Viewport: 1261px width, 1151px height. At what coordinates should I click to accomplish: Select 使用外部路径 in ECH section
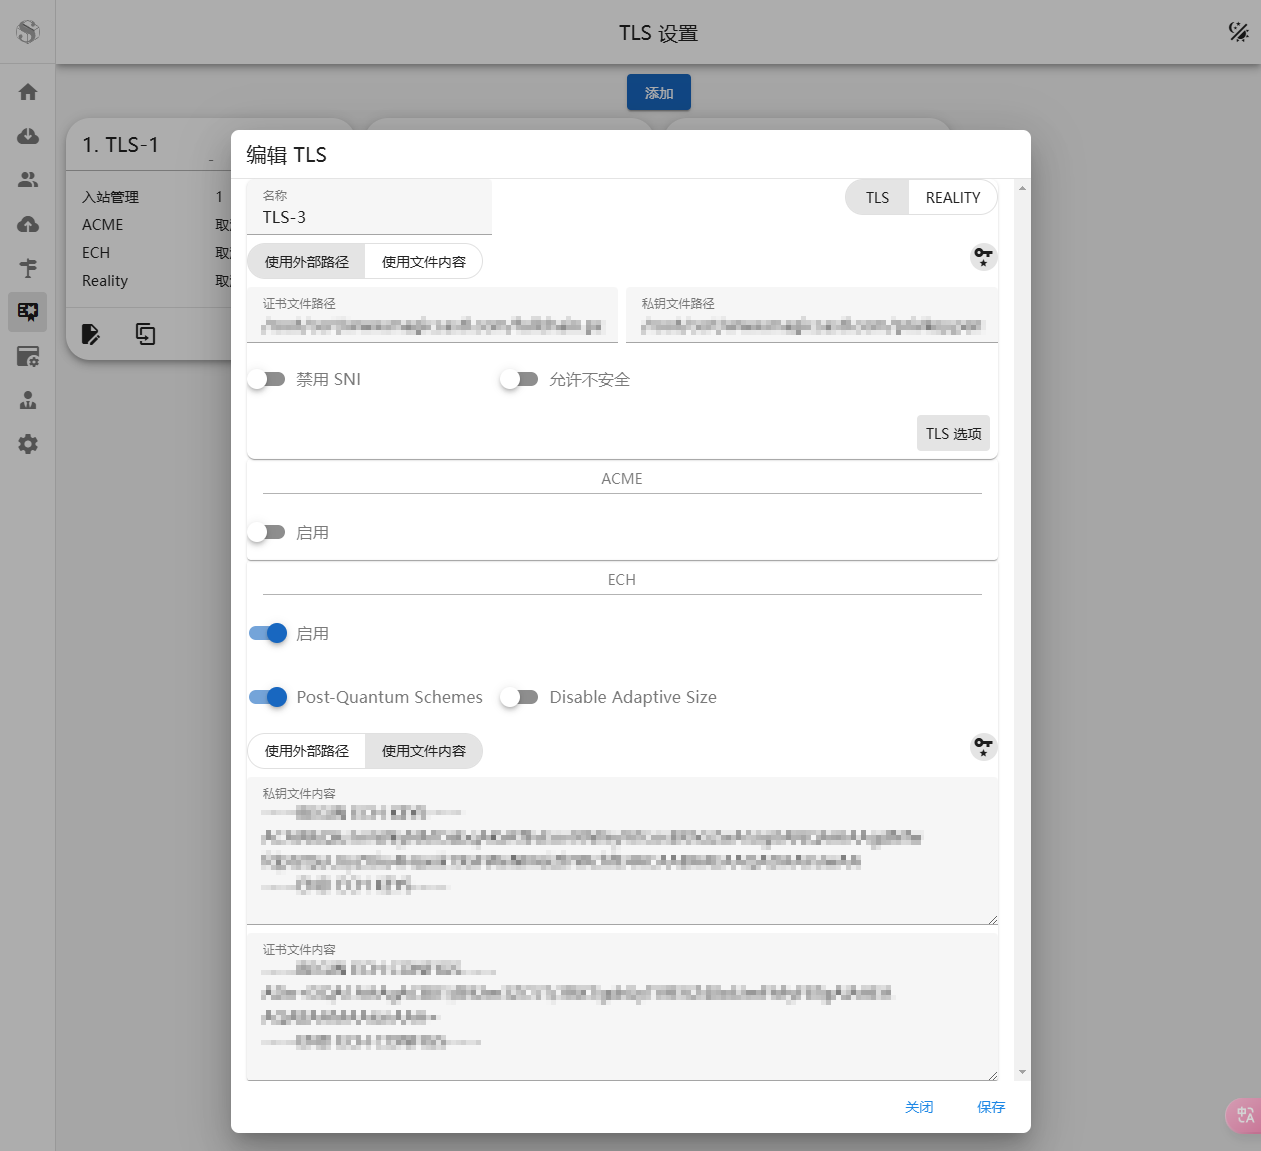306,751
